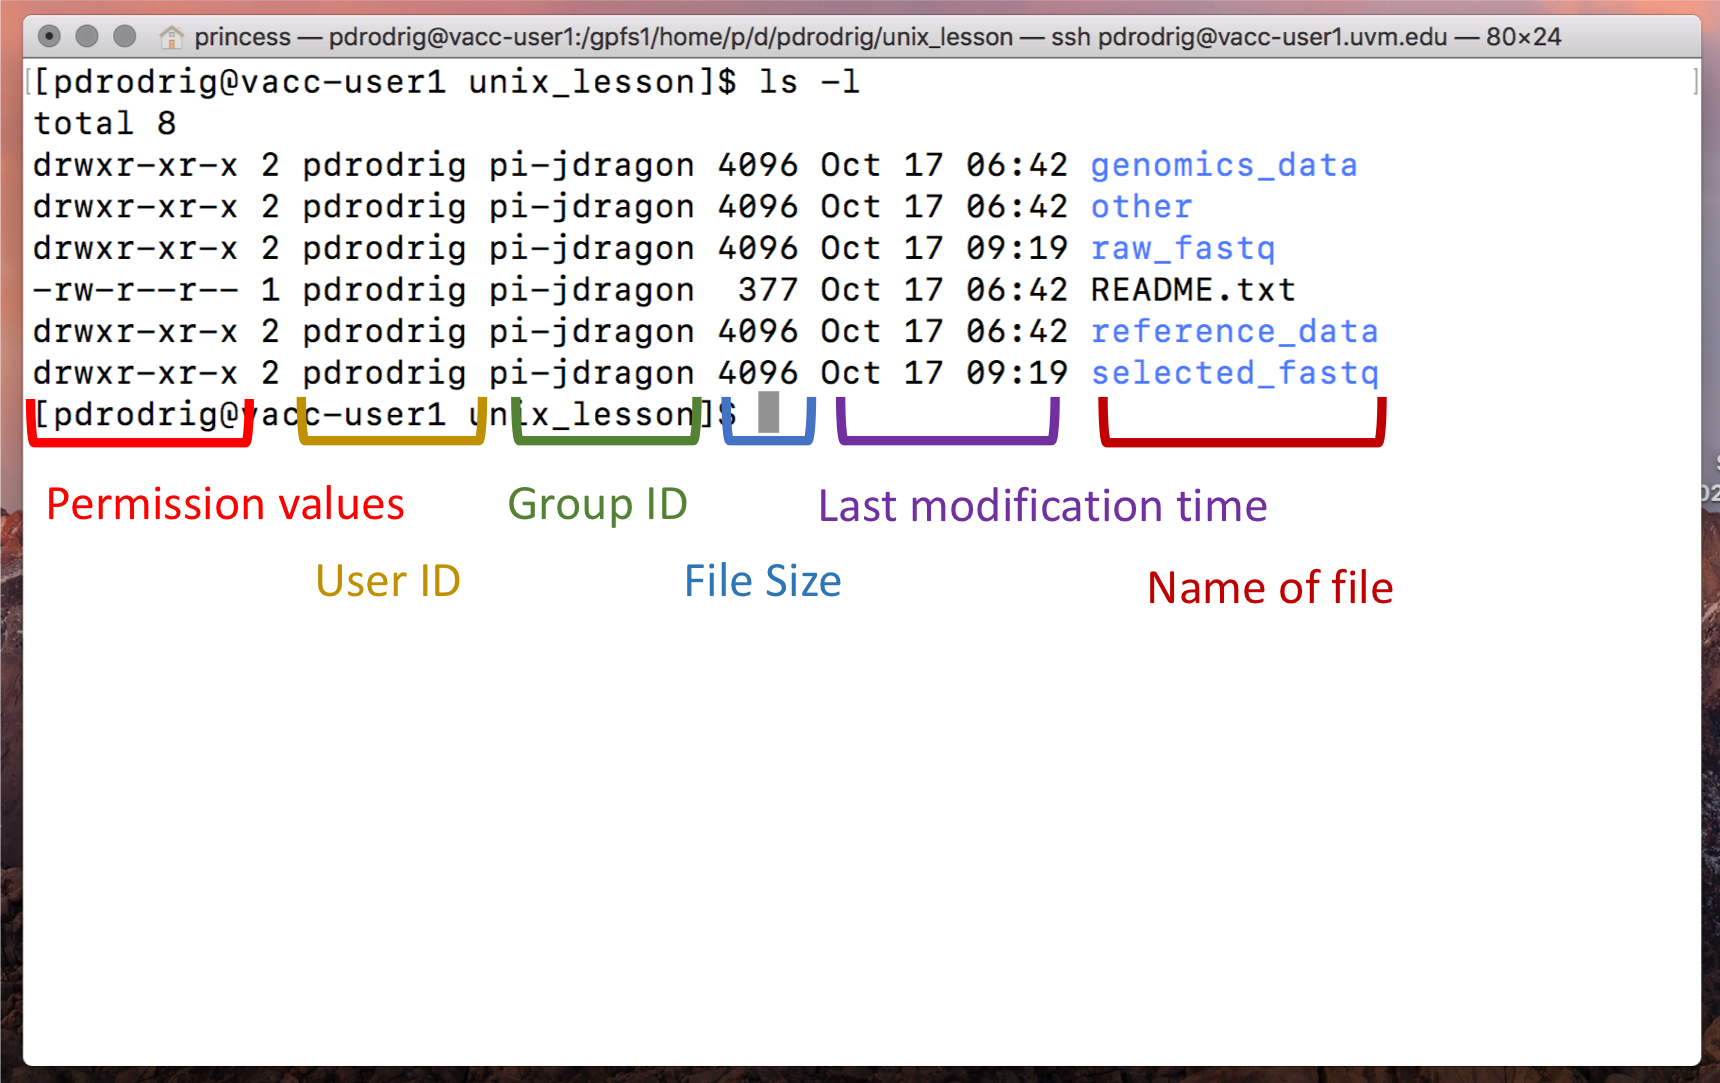The image size is (1720, 1083).
Task: Select the selected_fastq directory entry
Action: [1234, 372]
